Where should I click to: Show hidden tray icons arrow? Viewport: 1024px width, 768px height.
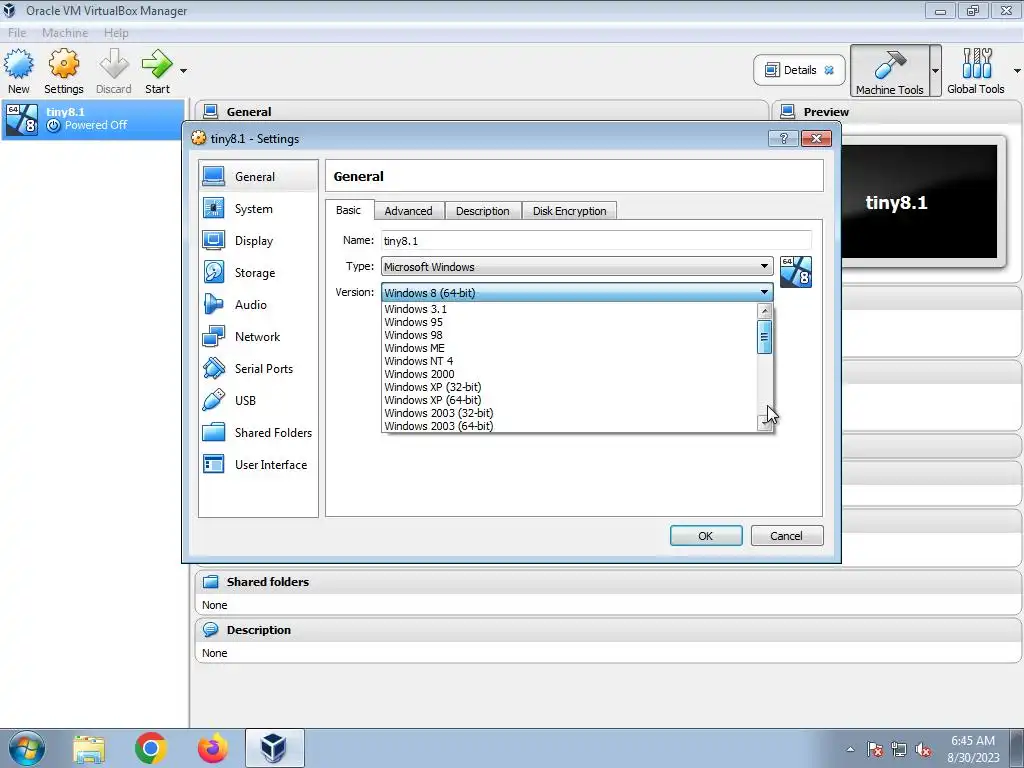click(x=850, y=749)
